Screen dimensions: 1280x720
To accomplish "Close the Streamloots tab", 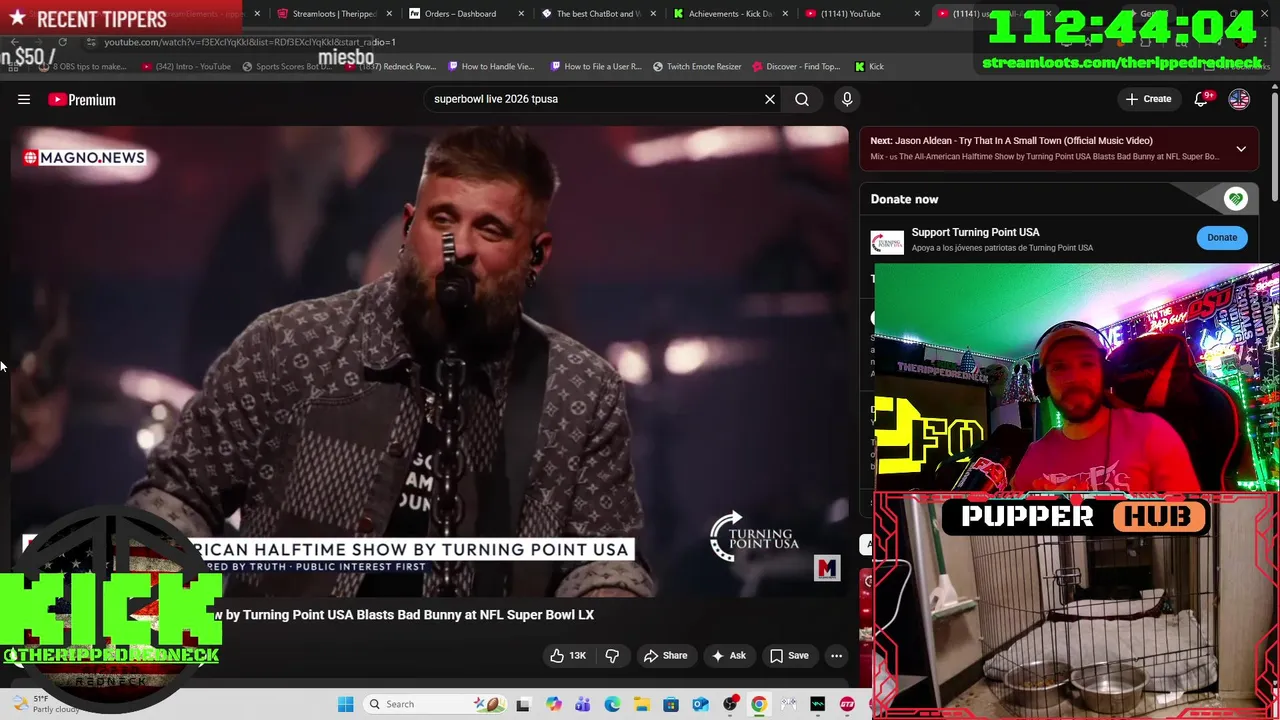I will coord(389,13).
